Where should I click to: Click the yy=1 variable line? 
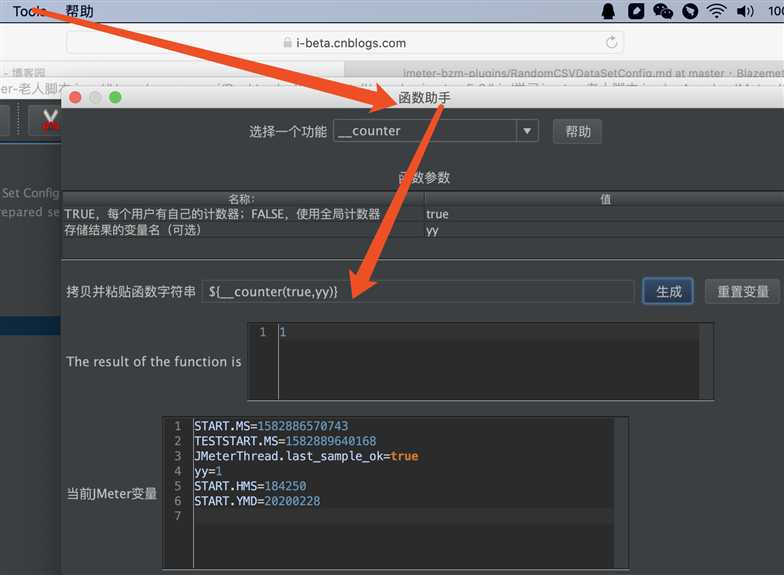pyautogui.click(x=208, y=471)
